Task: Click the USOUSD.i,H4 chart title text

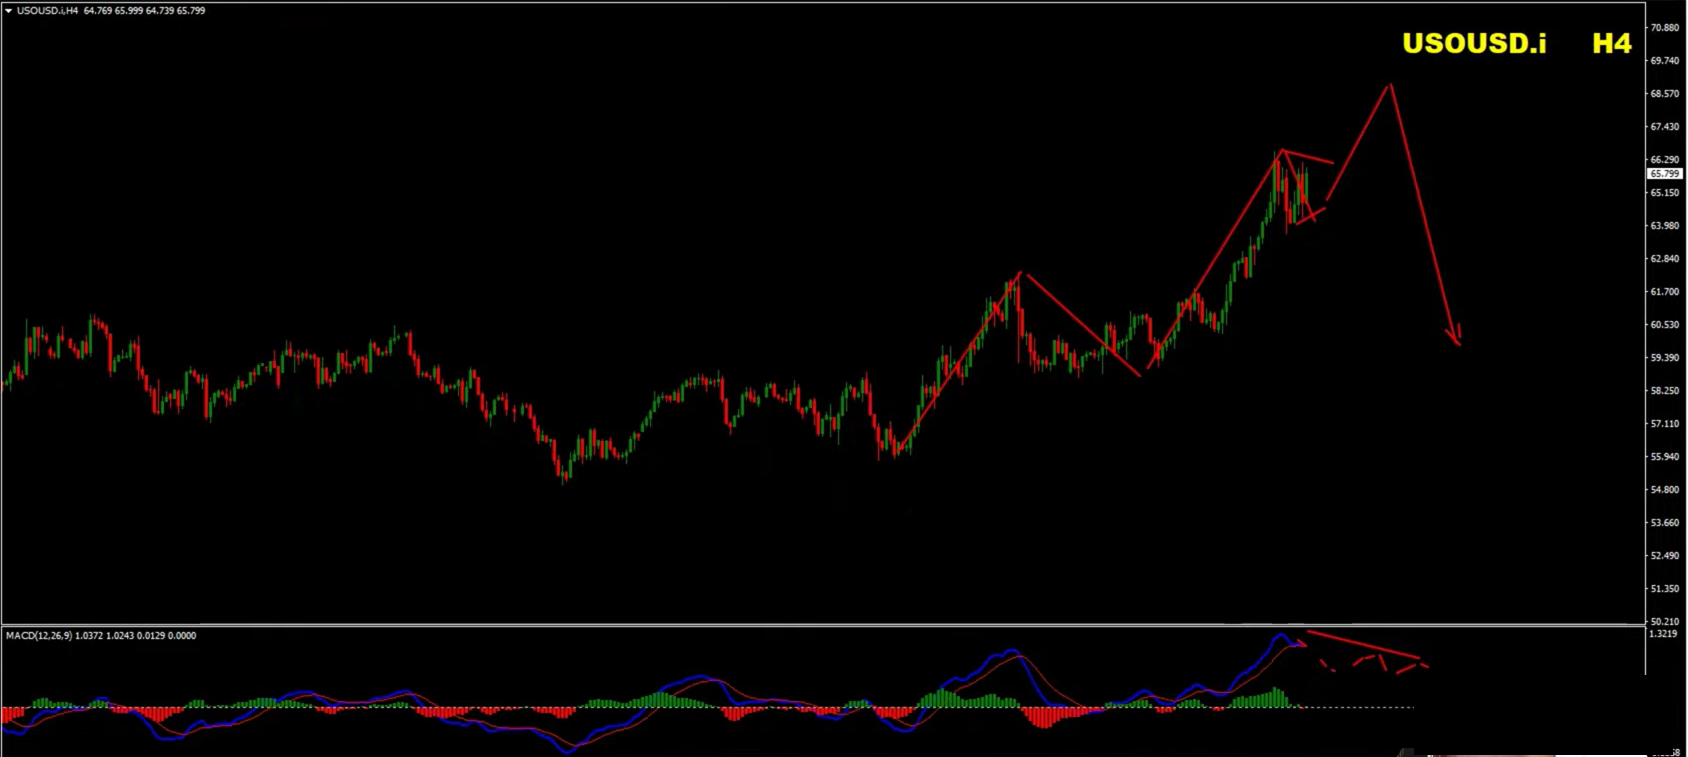Action: click(x=47, y=11)
